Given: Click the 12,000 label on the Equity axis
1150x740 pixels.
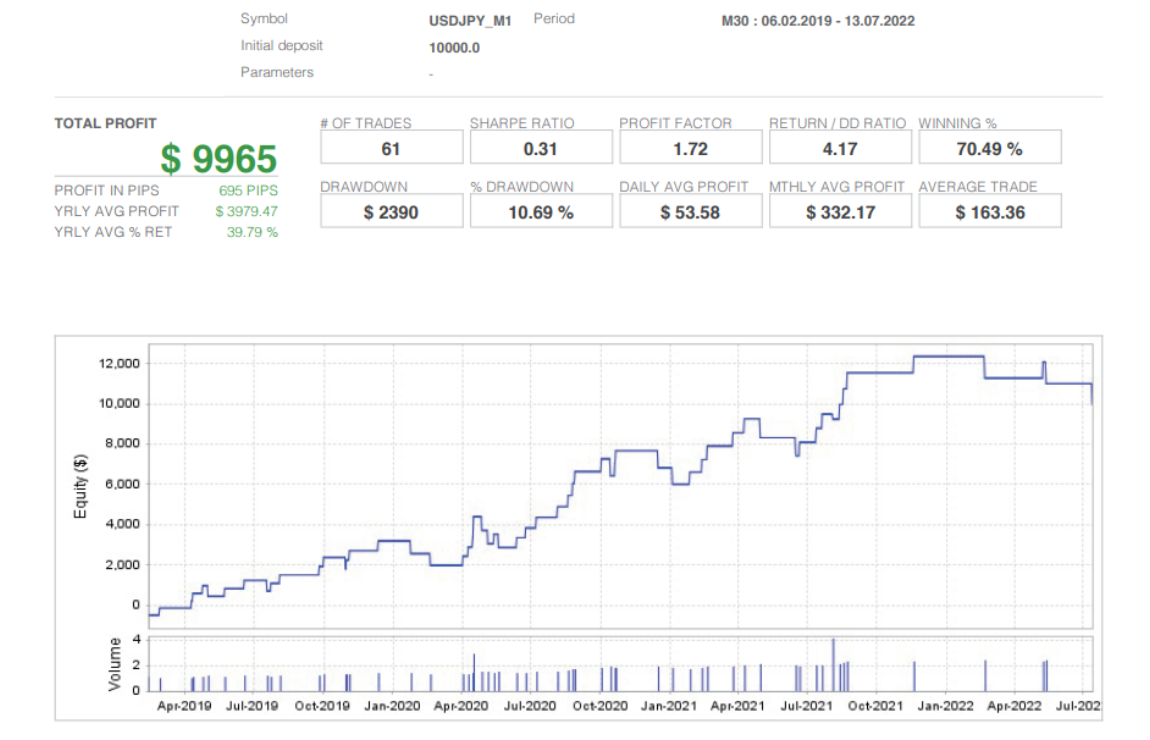Looking at the screenshot, I should (120, 363).
